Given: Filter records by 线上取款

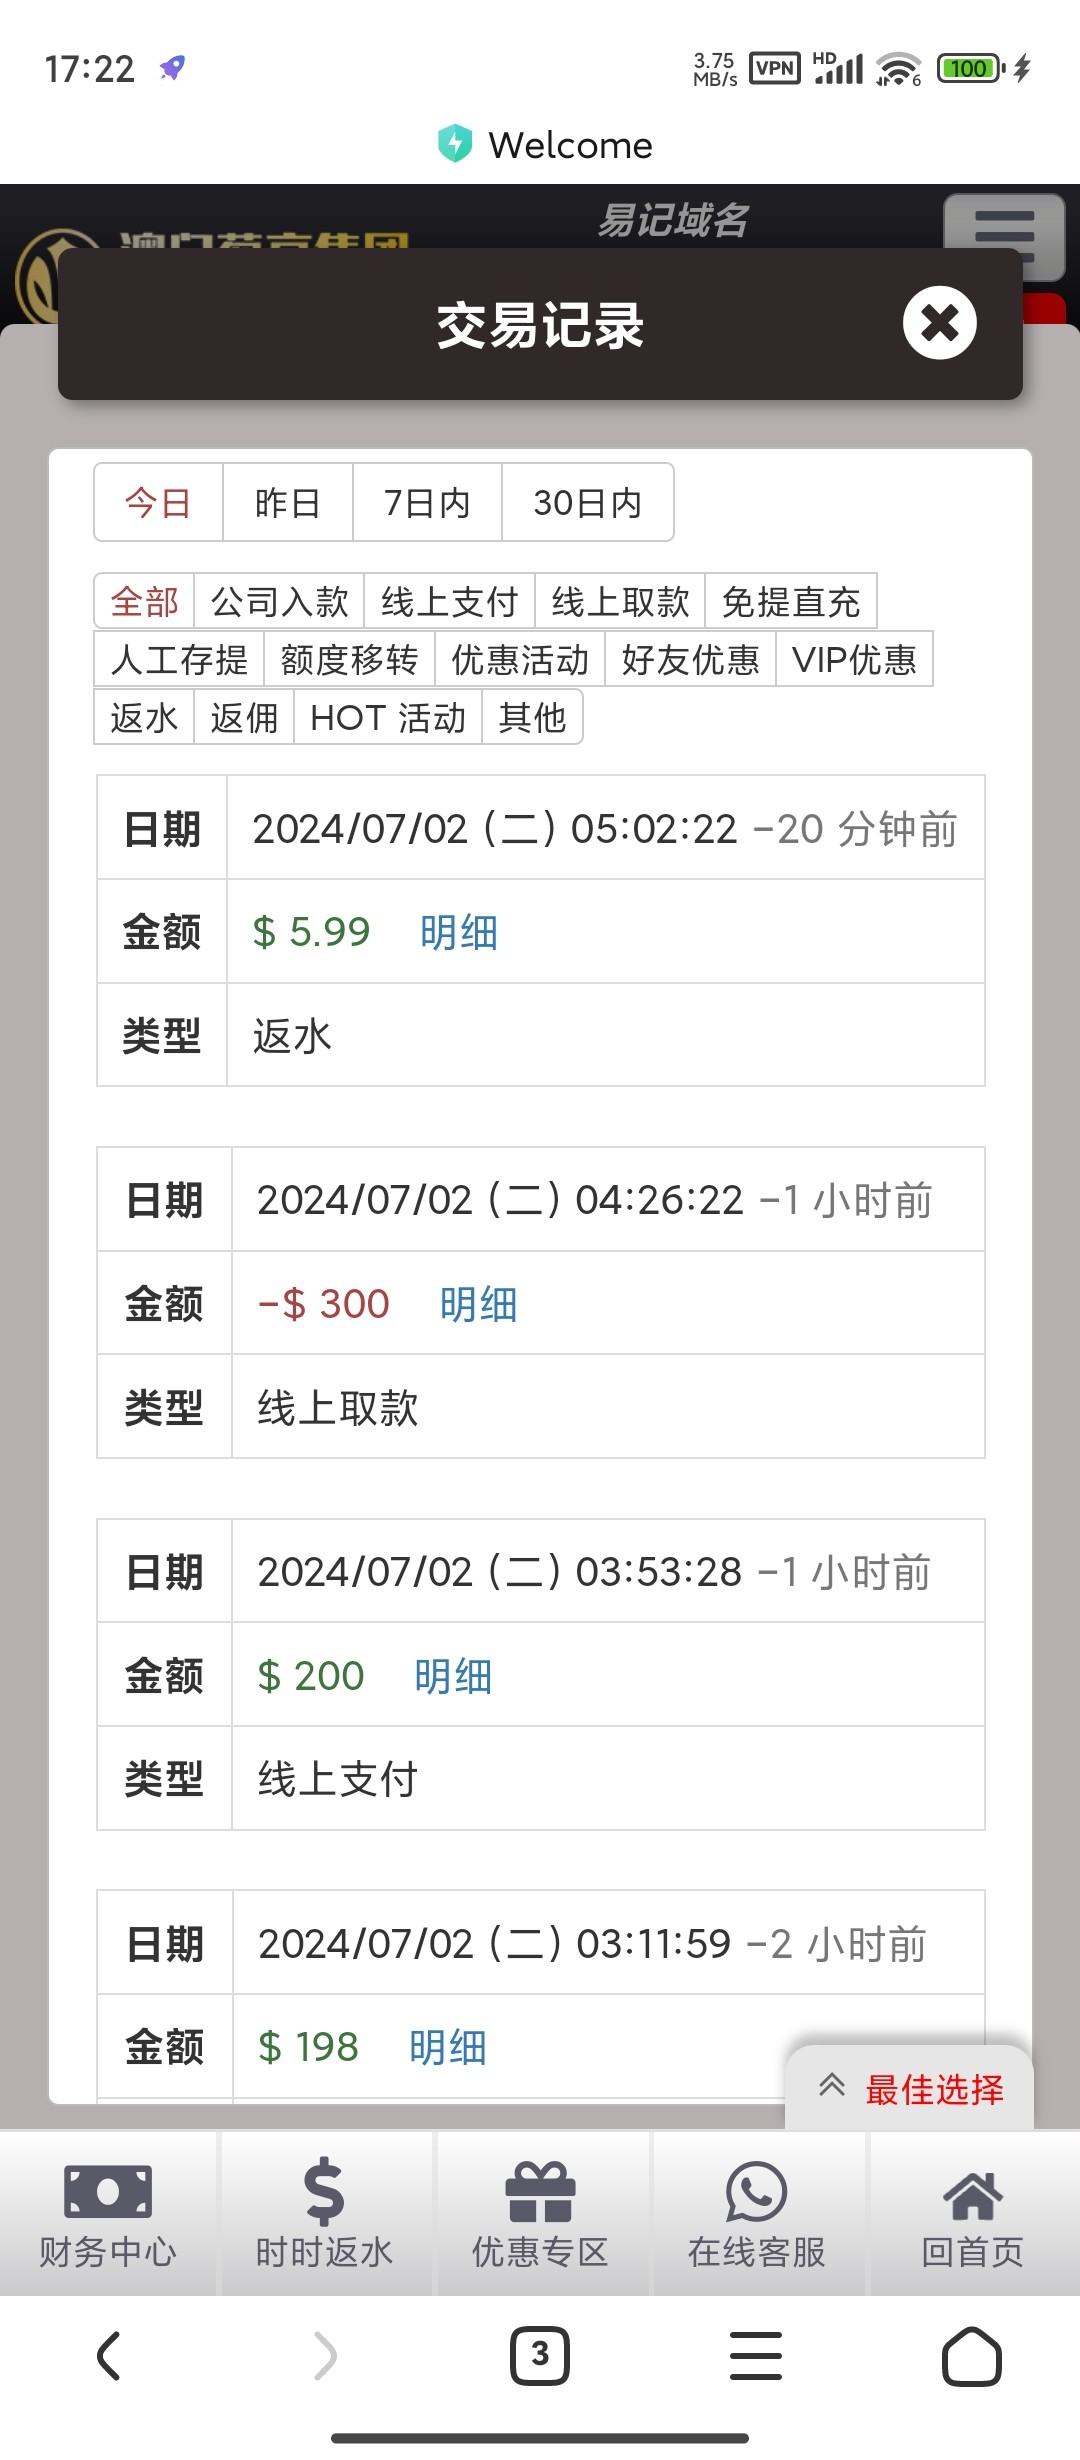Looking at the screenshot, I should pyautogui.click(x=620, y=602).
